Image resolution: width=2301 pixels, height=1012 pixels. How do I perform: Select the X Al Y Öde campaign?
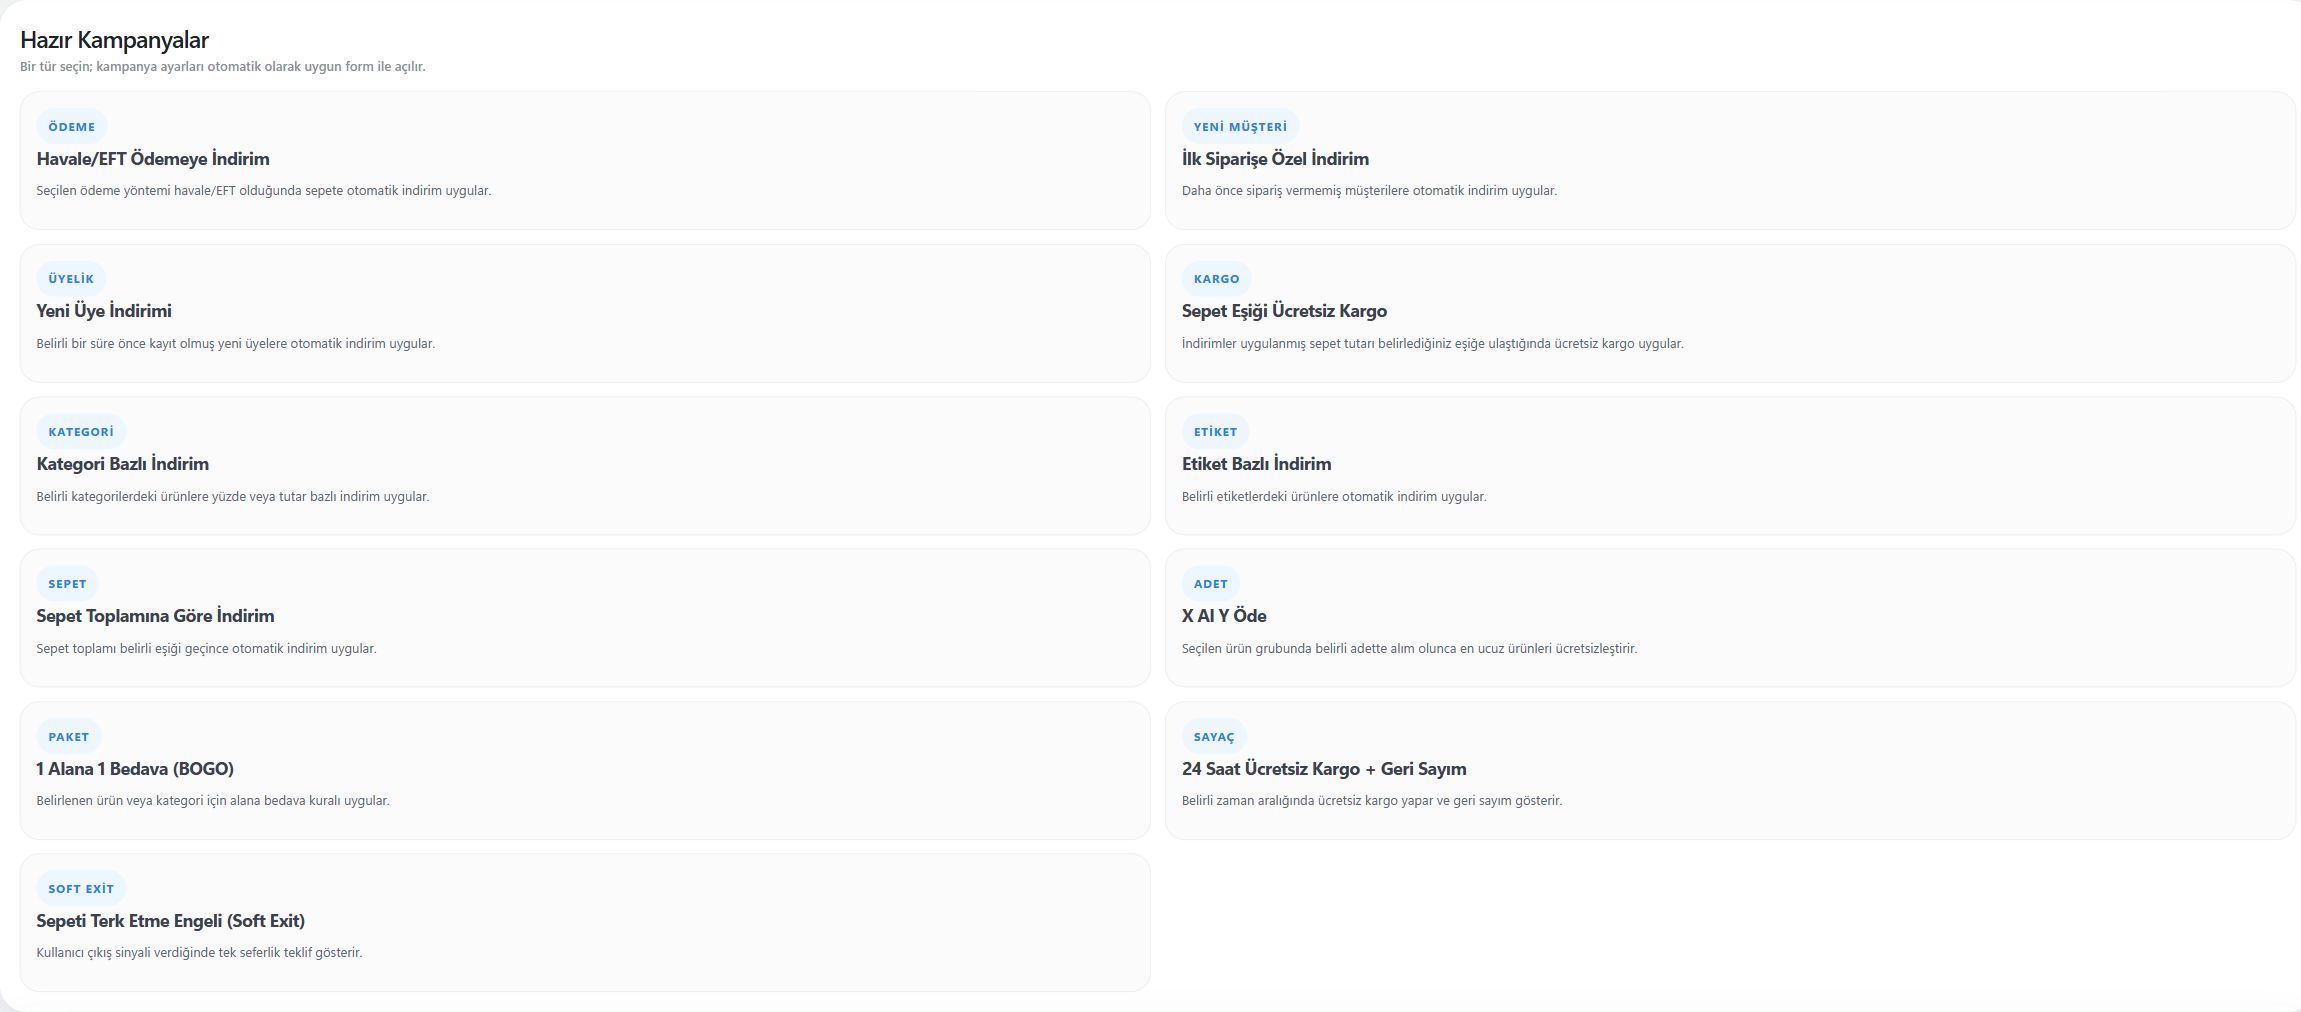pyautogui.click(x=1730, y=618)
